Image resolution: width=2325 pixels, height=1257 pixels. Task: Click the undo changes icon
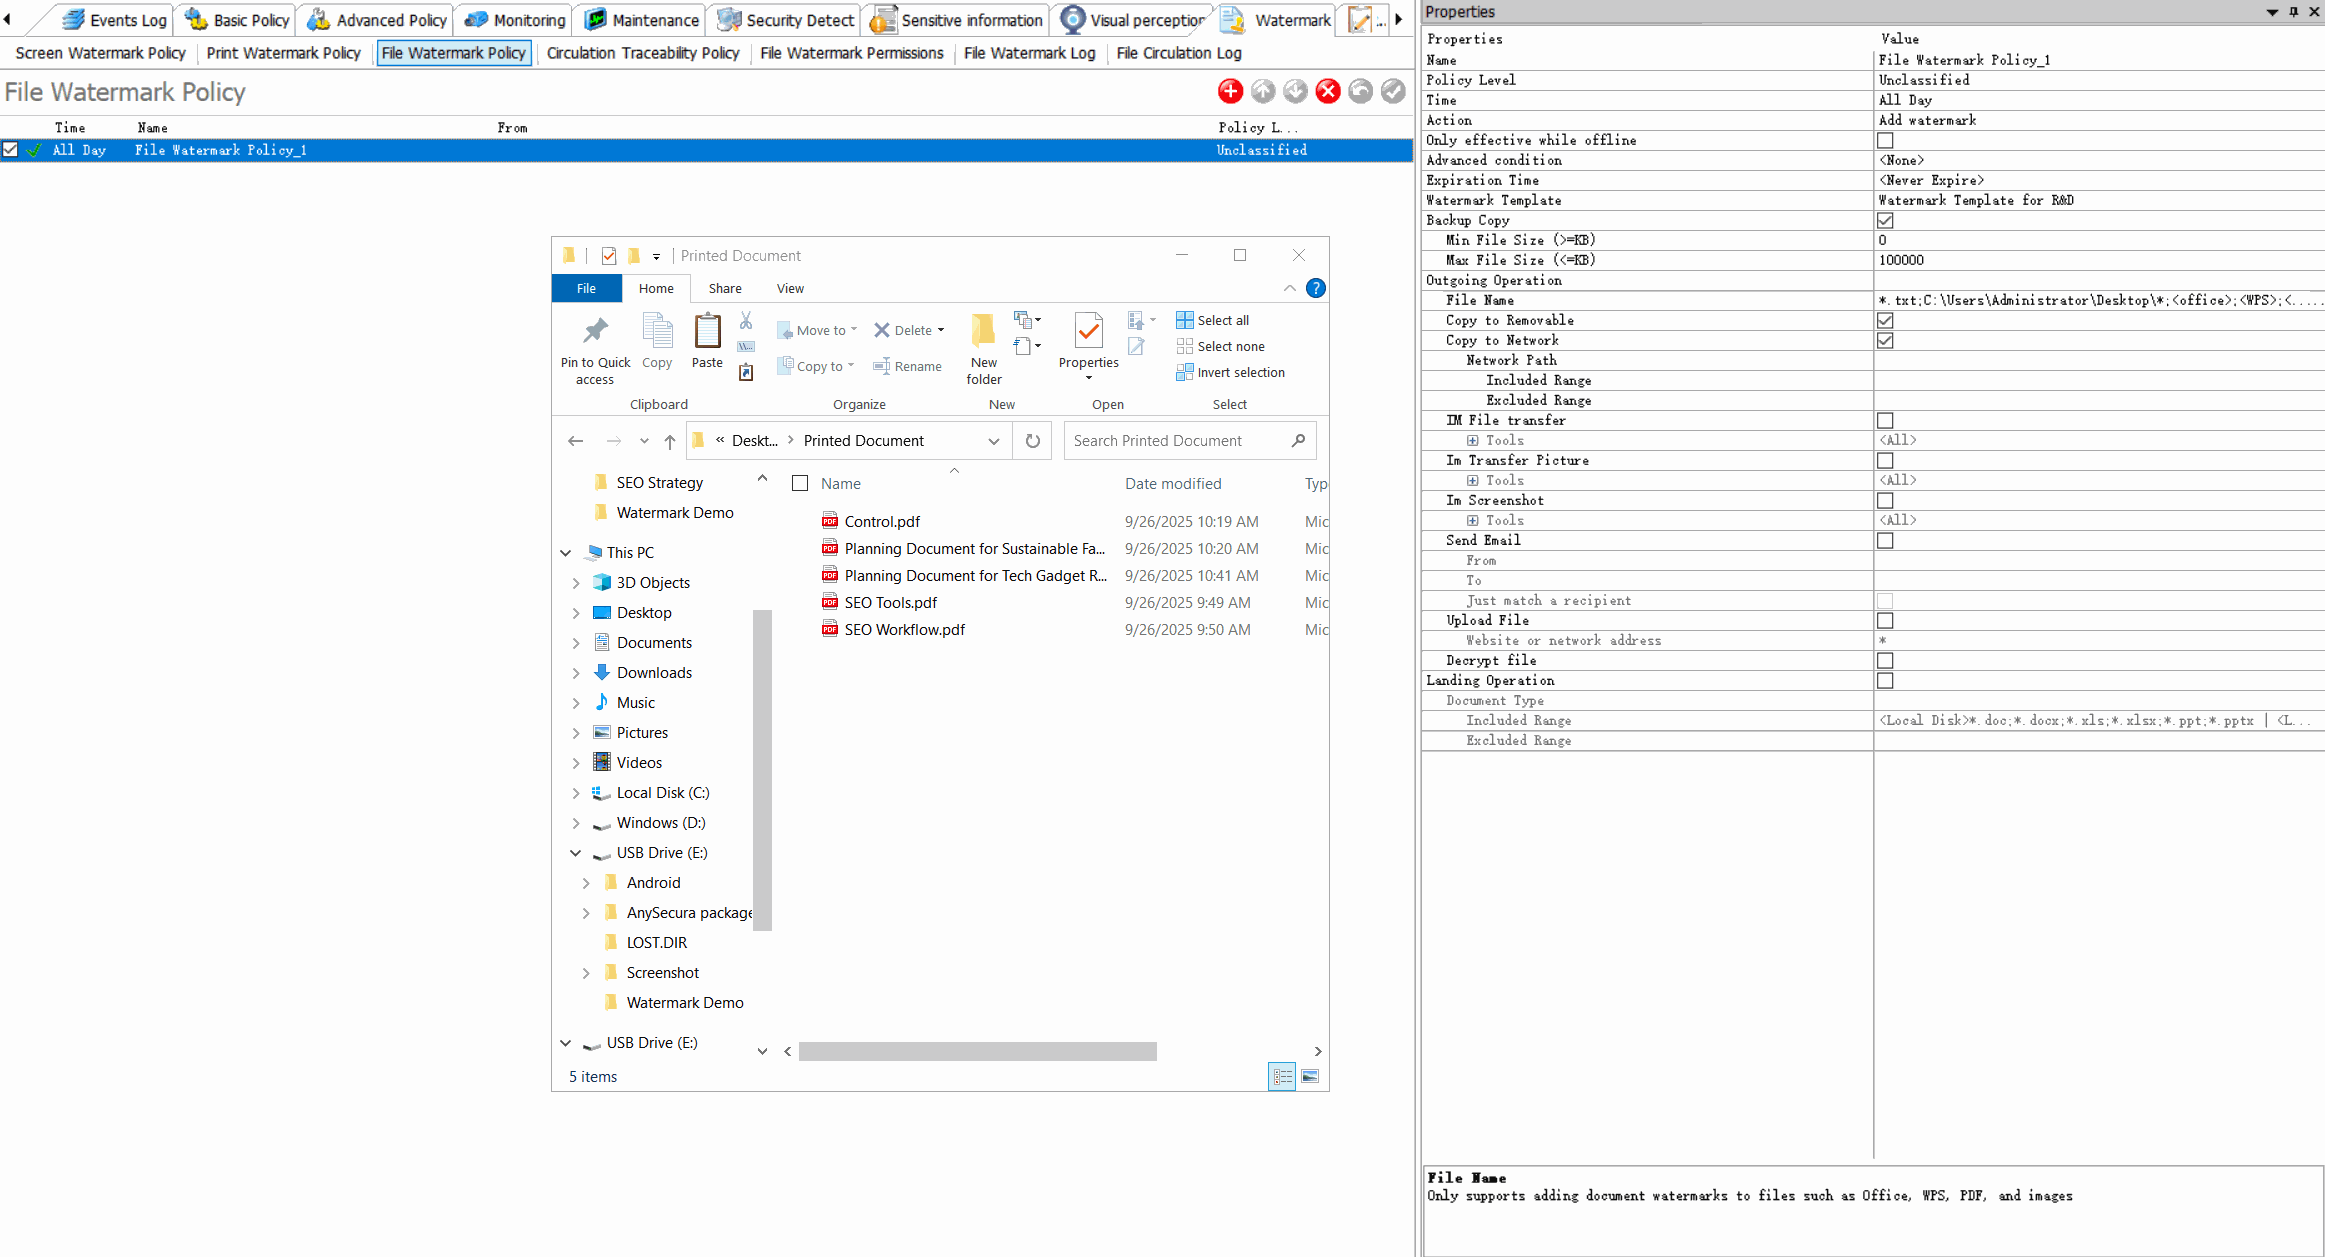[1360, 91]
